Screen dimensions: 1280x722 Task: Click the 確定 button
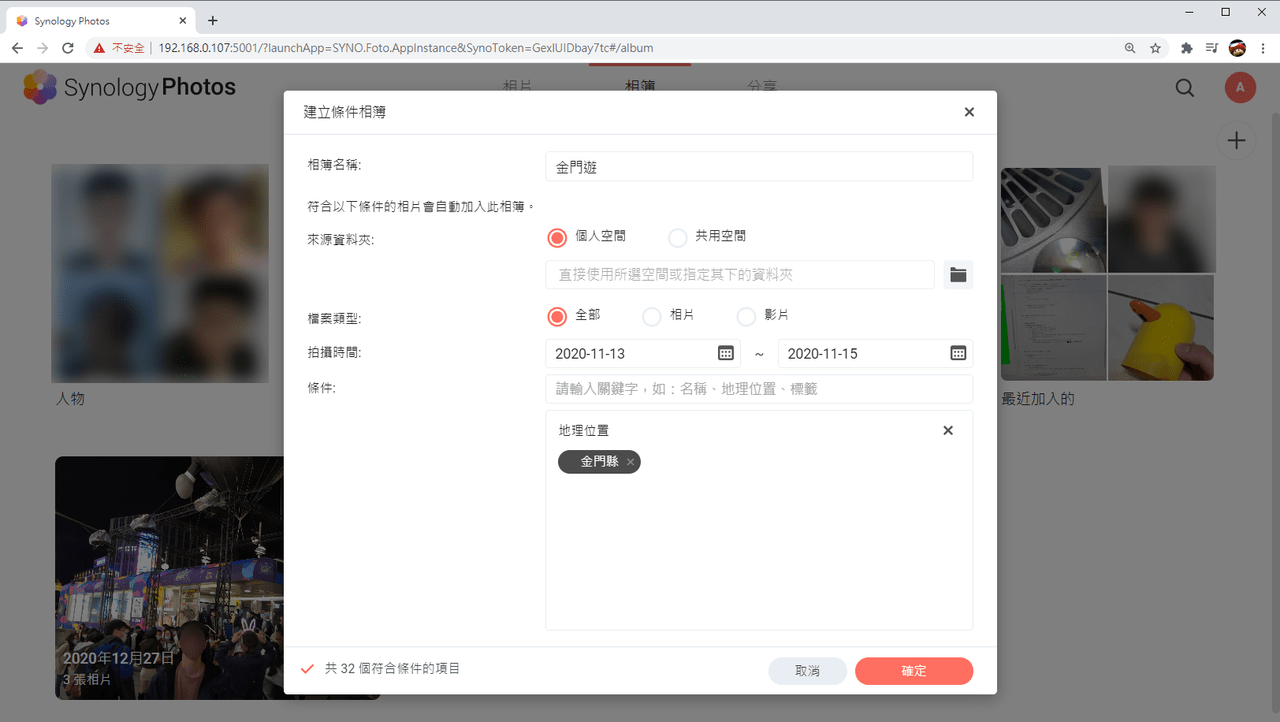click(914, 671)
